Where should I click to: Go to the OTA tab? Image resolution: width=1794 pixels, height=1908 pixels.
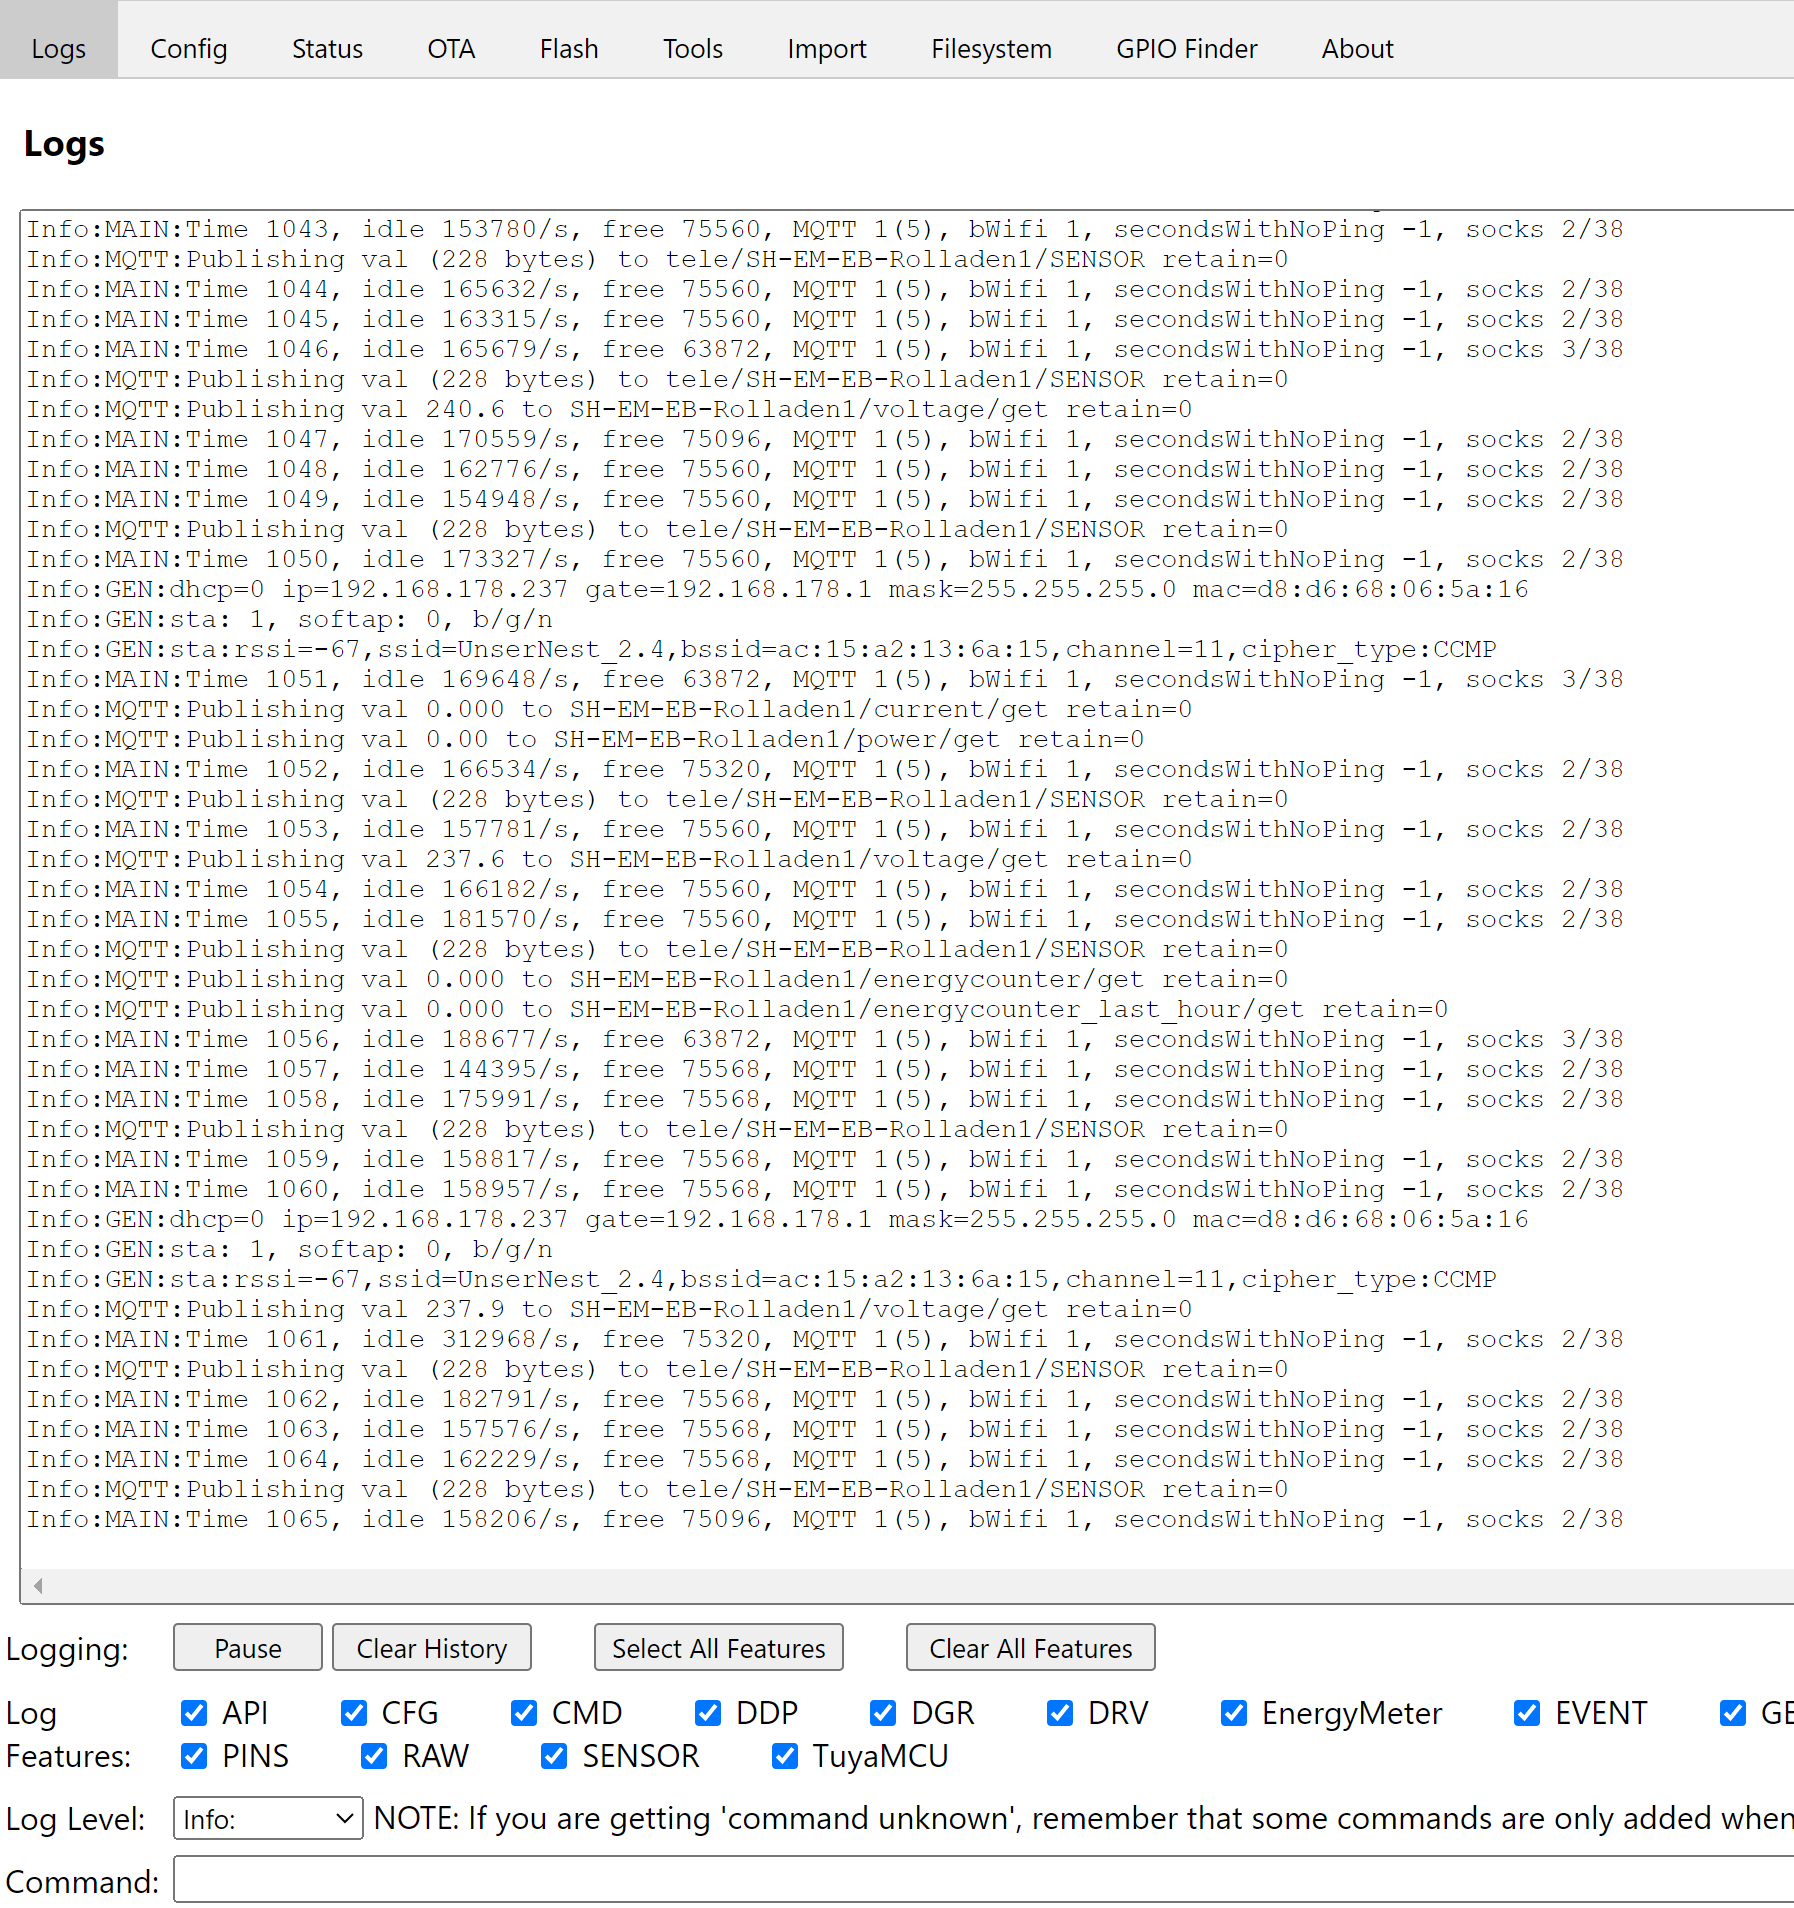point(451,48)
